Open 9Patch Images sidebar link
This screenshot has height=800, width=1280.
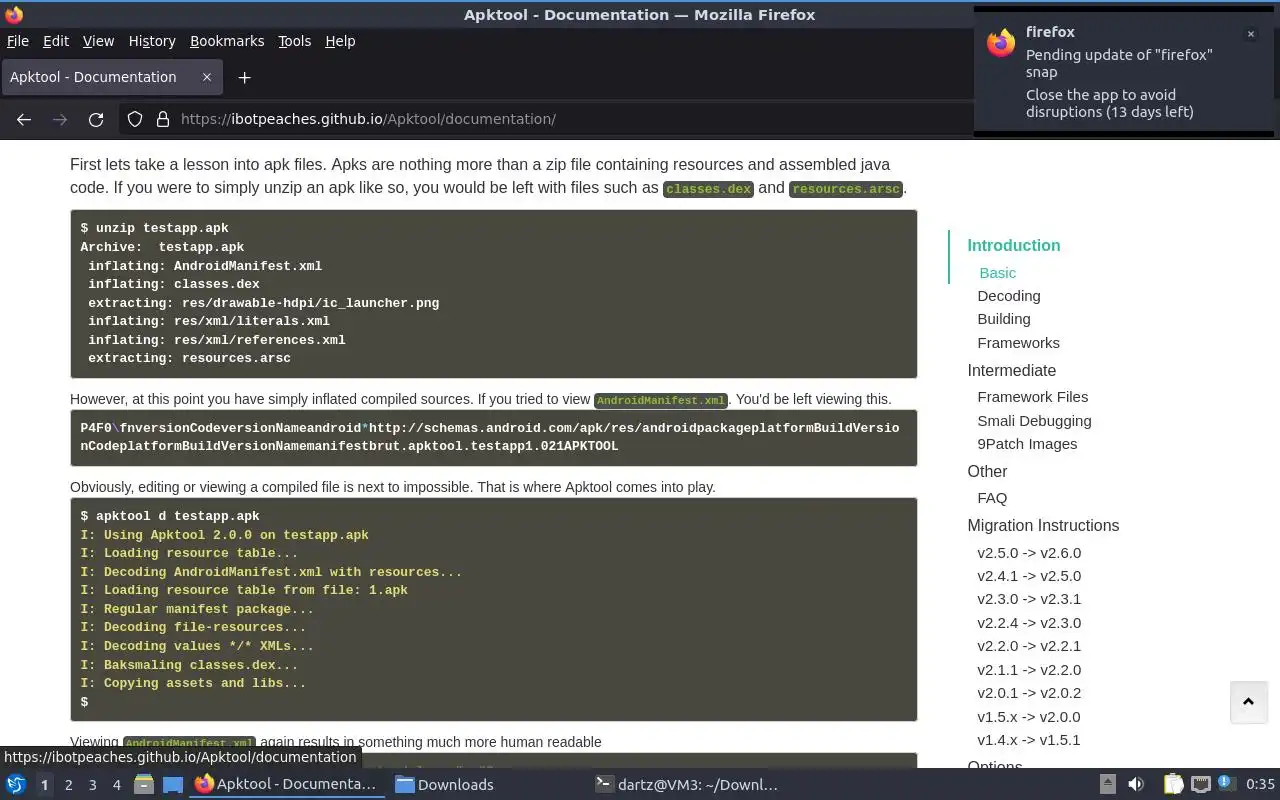1027,444
